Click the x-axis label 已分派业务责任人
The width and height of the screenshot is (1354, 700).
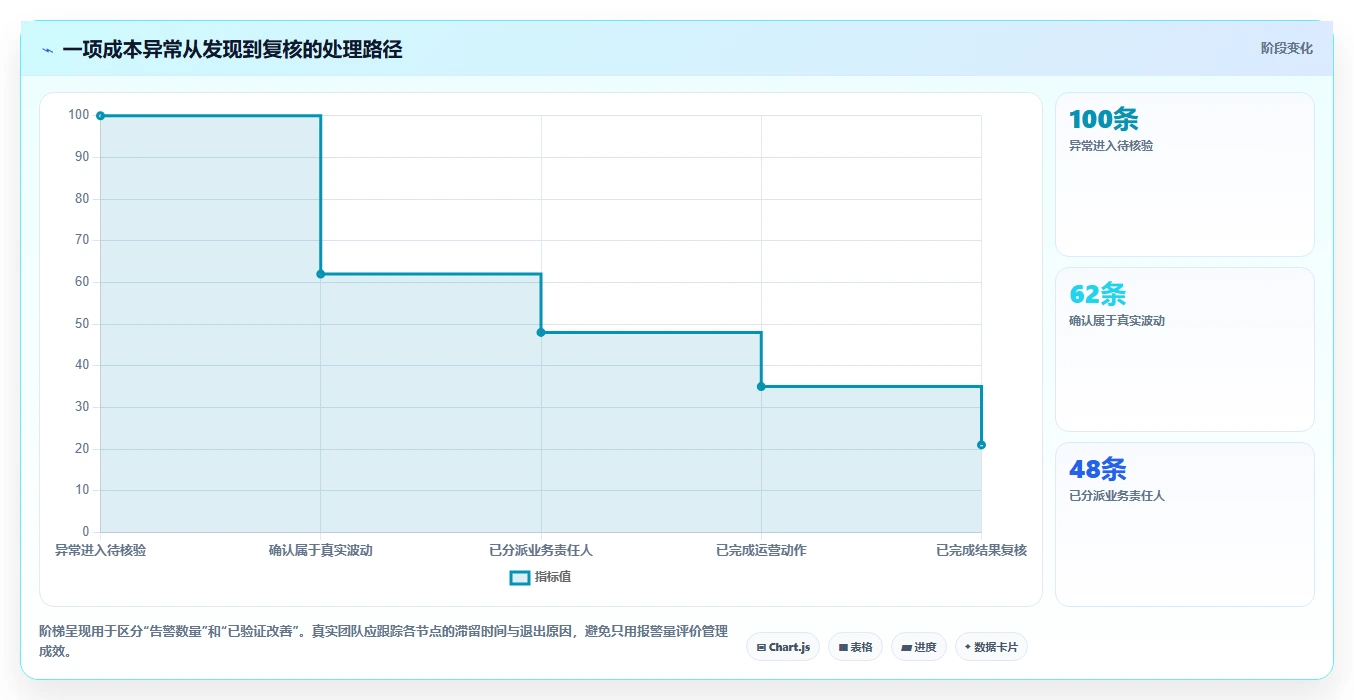541,550
